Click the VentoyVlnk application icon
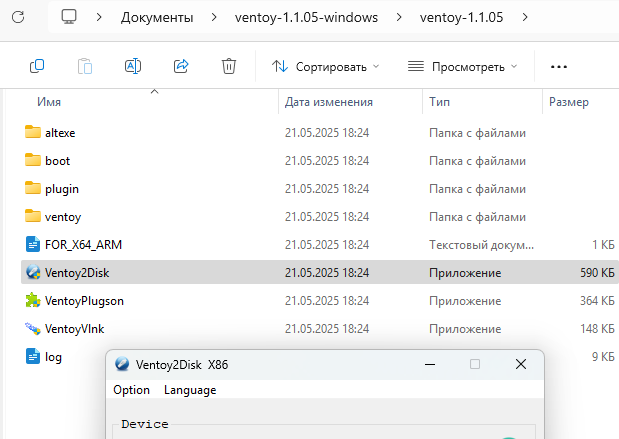This screenshot has height=439, width=619. (x=33, y=328)
